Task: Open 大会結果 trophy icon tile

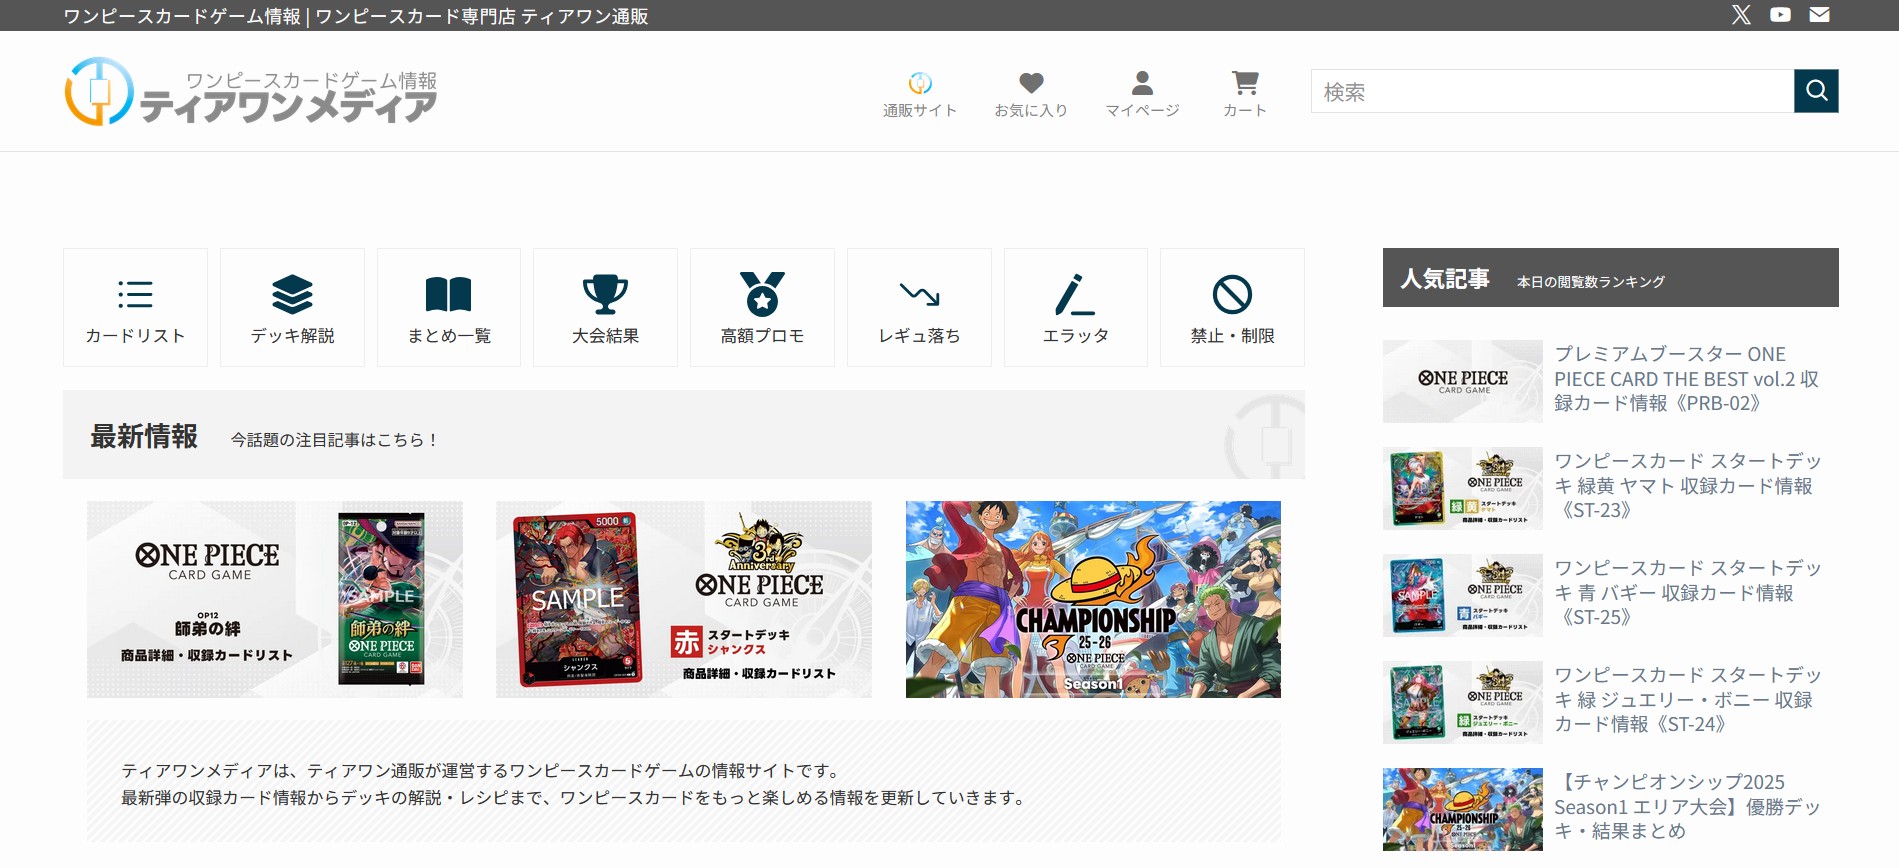Action: click(605, 308)
